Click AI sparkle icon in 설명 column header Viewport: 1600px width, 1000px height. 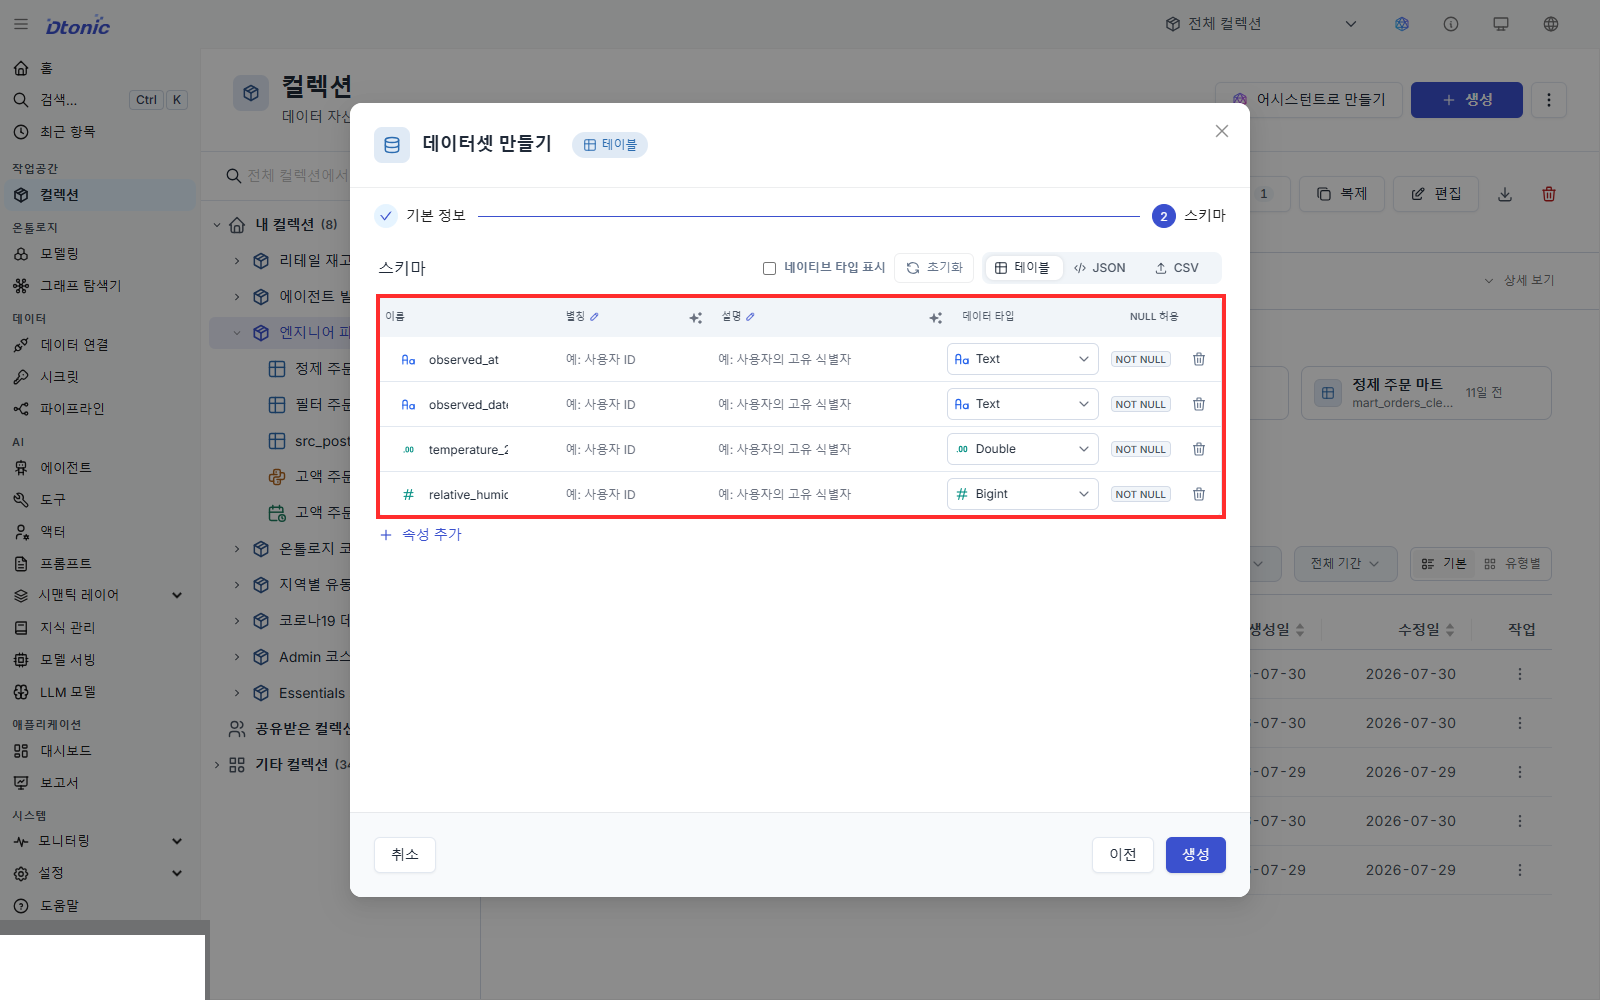(935, 318)
